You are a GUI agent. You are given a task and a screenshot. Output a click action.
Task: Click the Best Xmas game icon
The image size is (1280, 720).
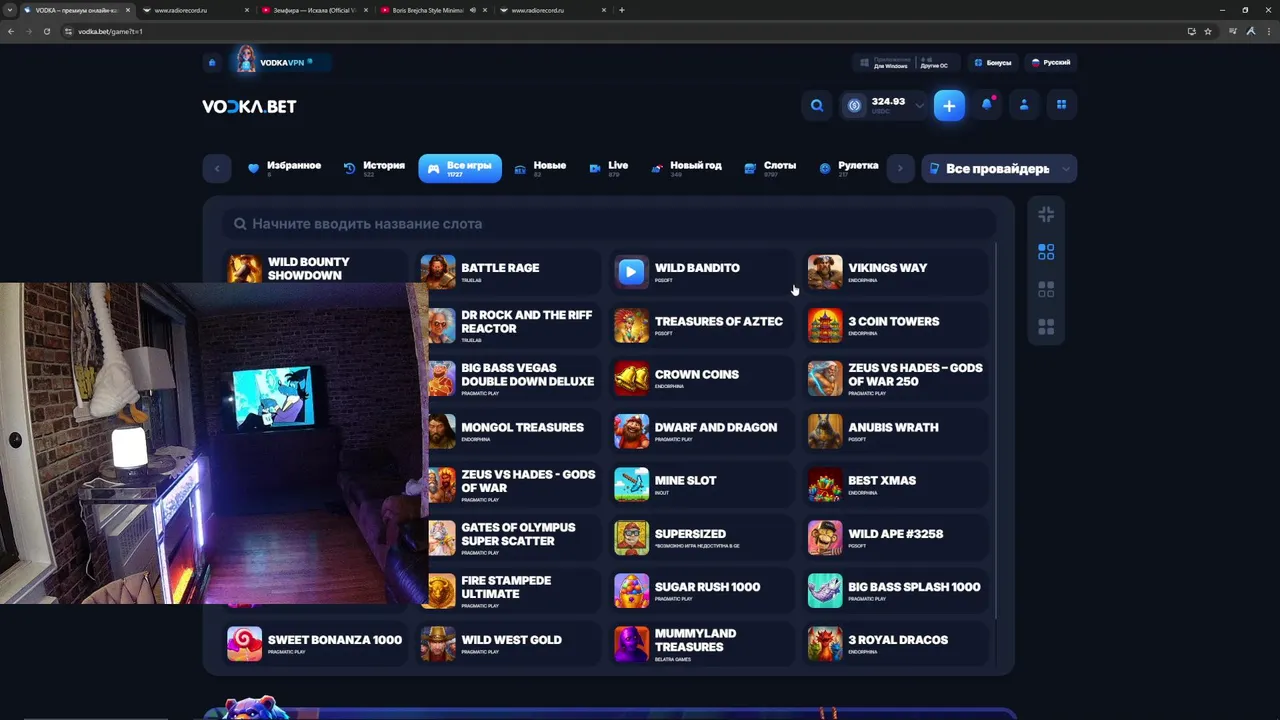[825, 484]
